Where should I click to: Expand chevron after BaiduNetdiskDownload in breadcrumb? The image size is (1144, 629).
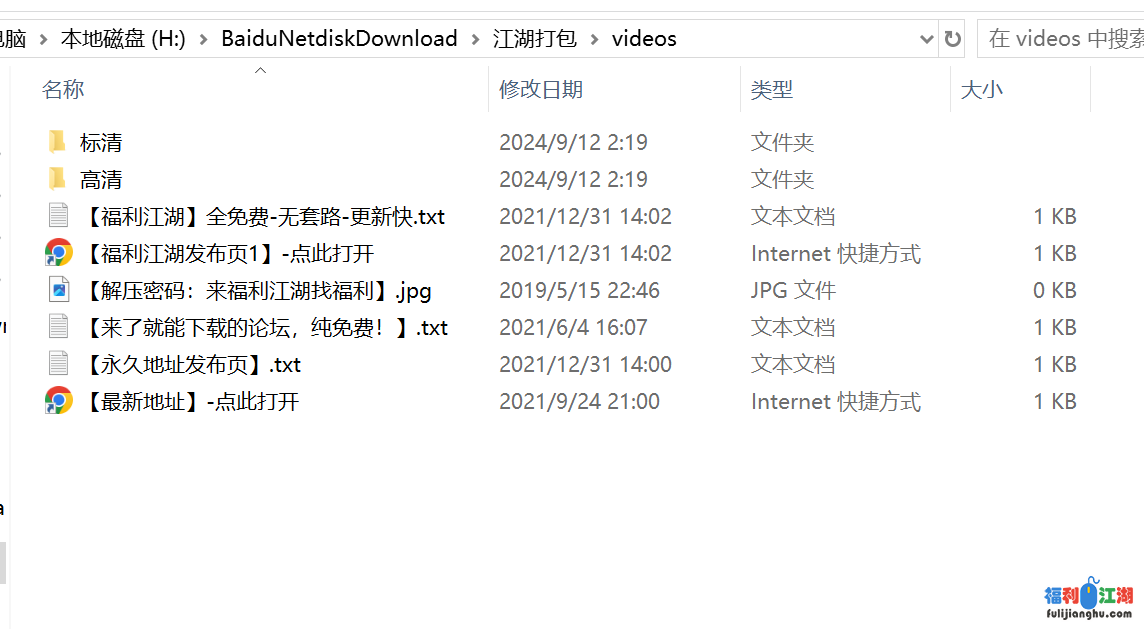click(x=476, y=39)
